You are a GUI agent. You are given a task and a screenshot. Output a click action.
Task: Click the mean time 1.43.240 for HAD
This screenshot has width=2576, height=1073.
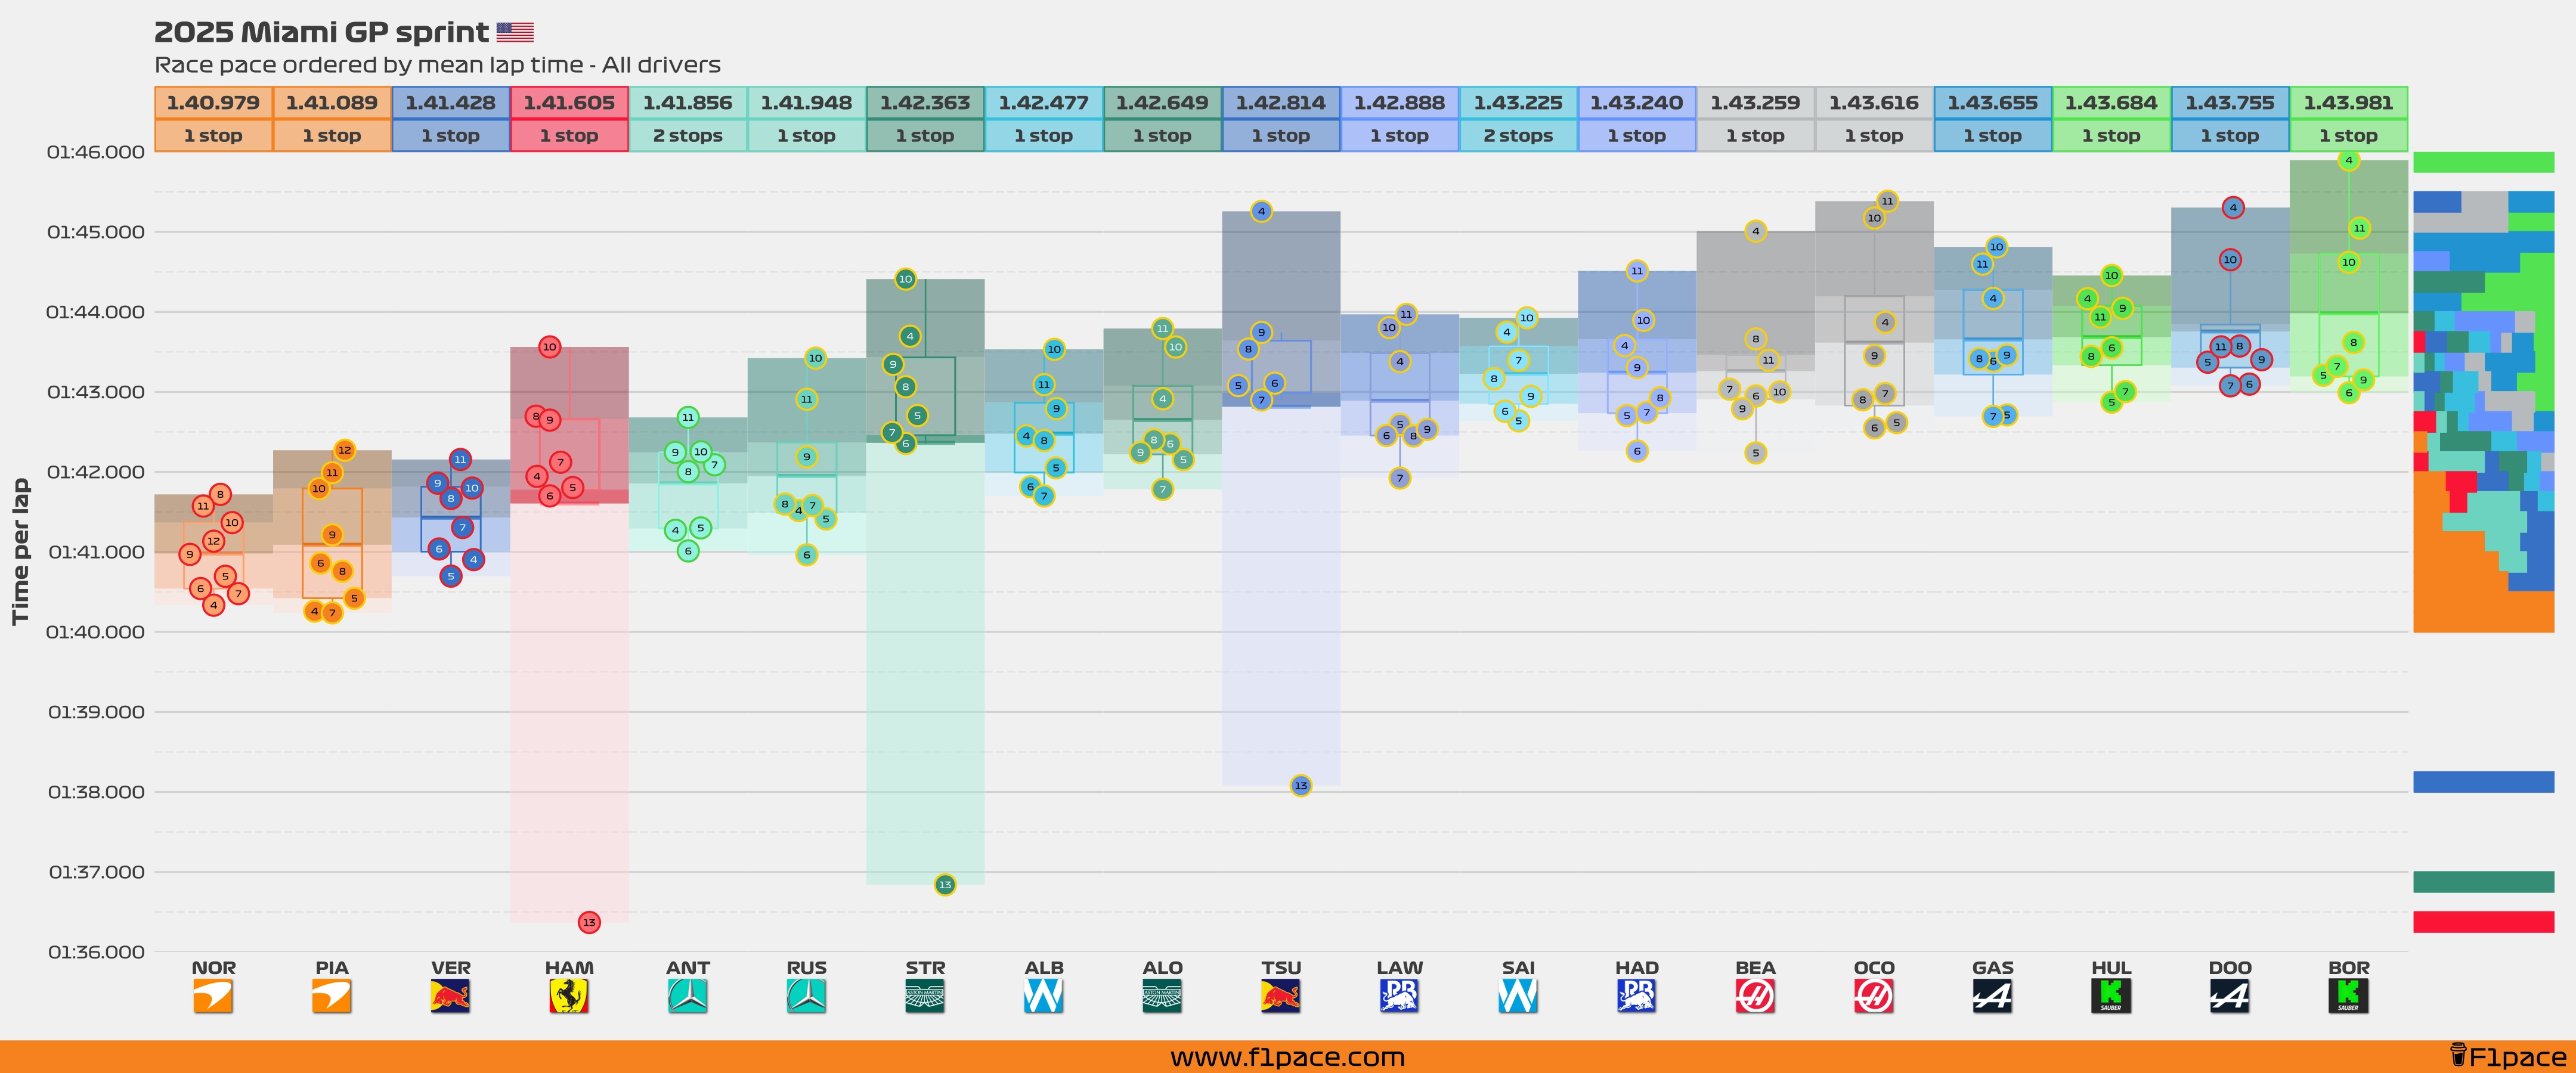coord(1636,103)
